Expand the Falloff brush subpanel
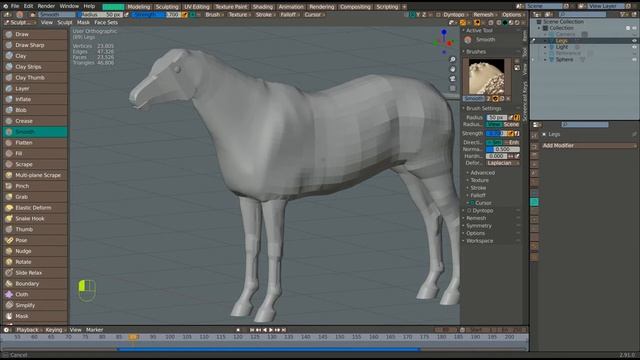Viewport: 640px width, 360px height. (478, 196)
